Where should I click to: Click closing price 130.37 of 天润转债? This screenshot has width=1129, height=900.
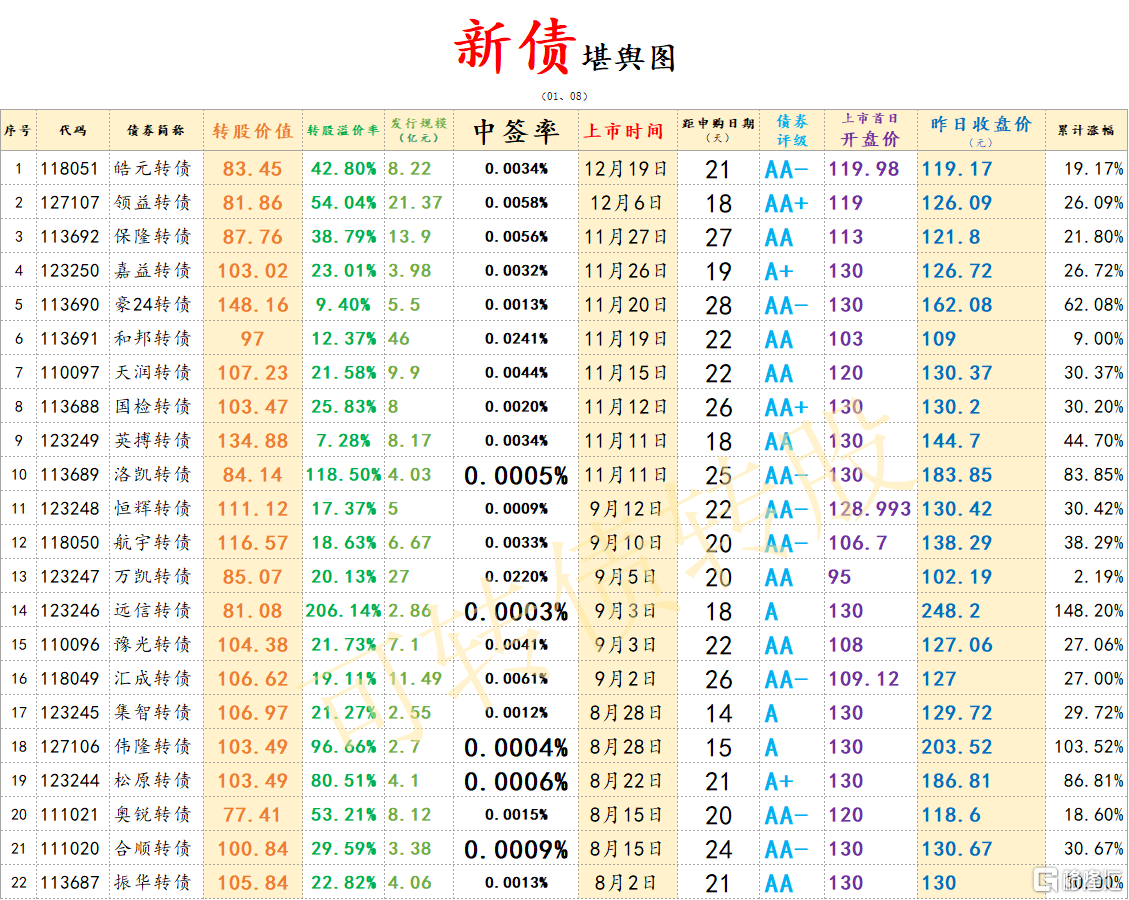click(x=957, y=373)
